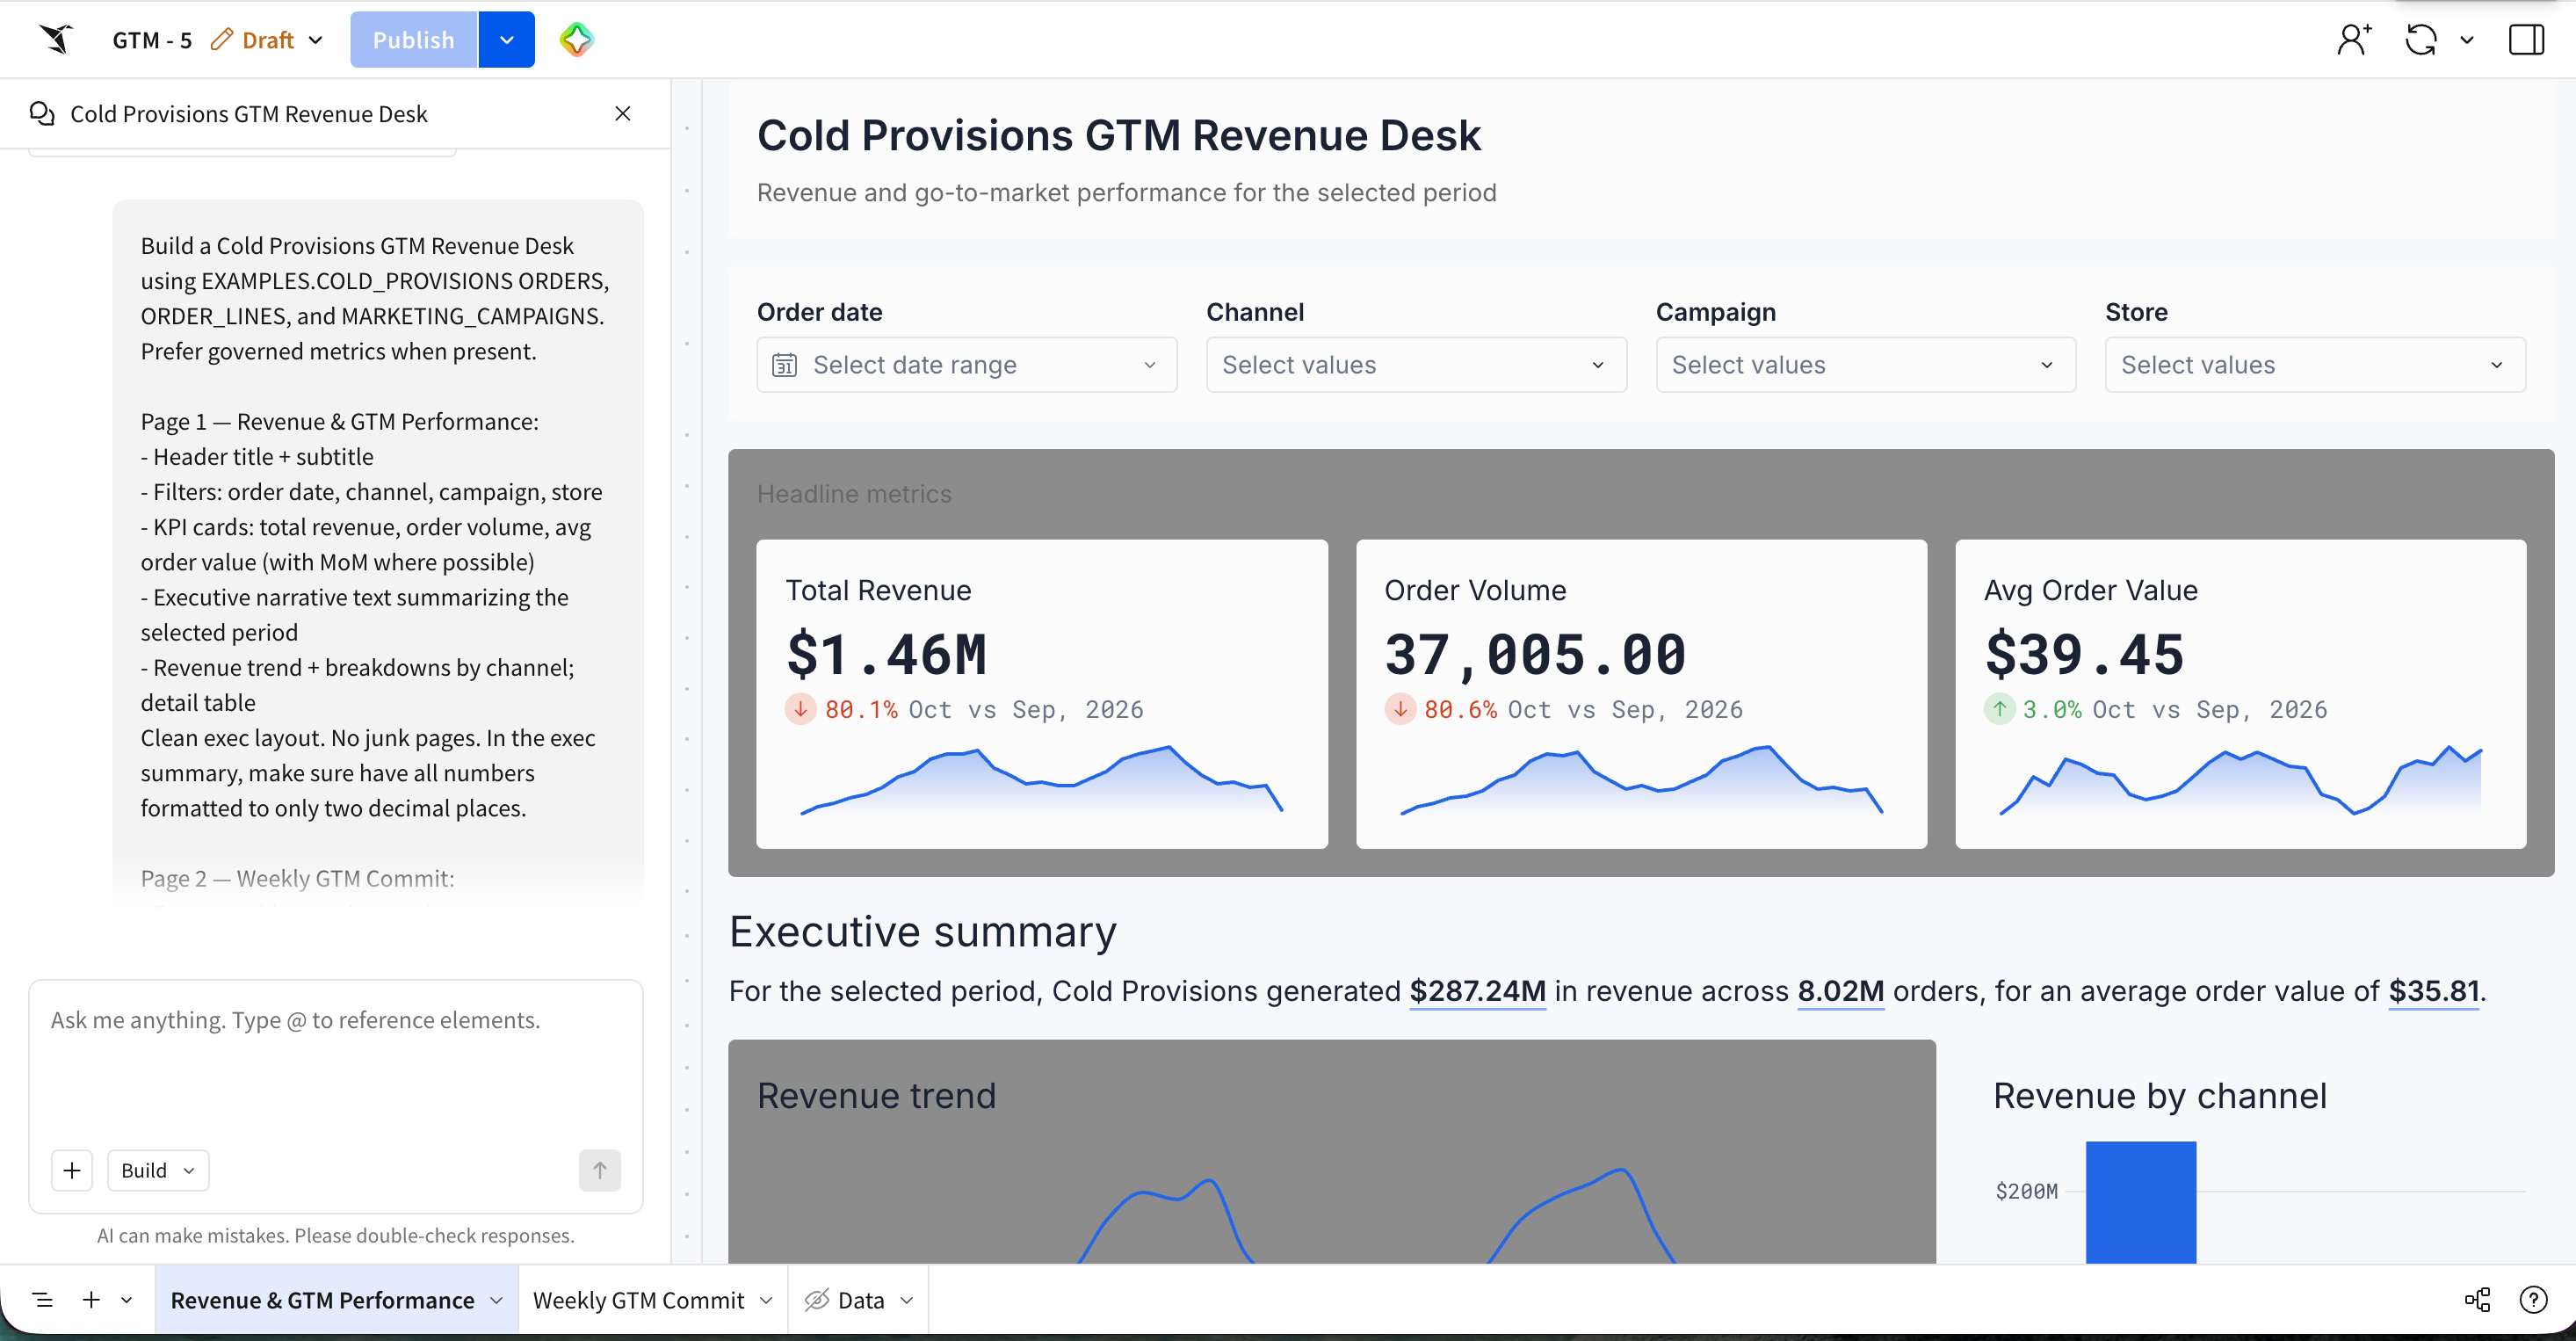Close the Cold Provisions chat panel
This screenshot has height=1341, width=2576.
pyautogui.click(x=623, y=113)
